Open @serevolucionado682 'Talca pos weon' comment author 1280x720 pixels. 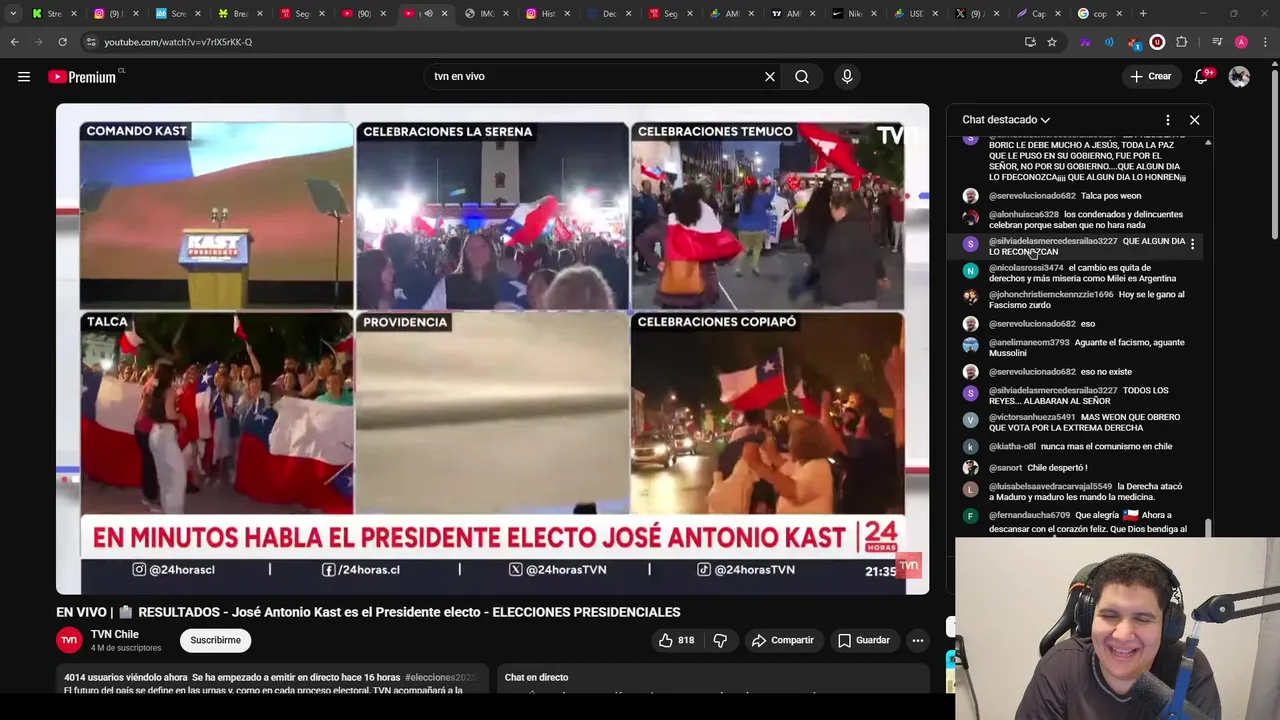1032,196
